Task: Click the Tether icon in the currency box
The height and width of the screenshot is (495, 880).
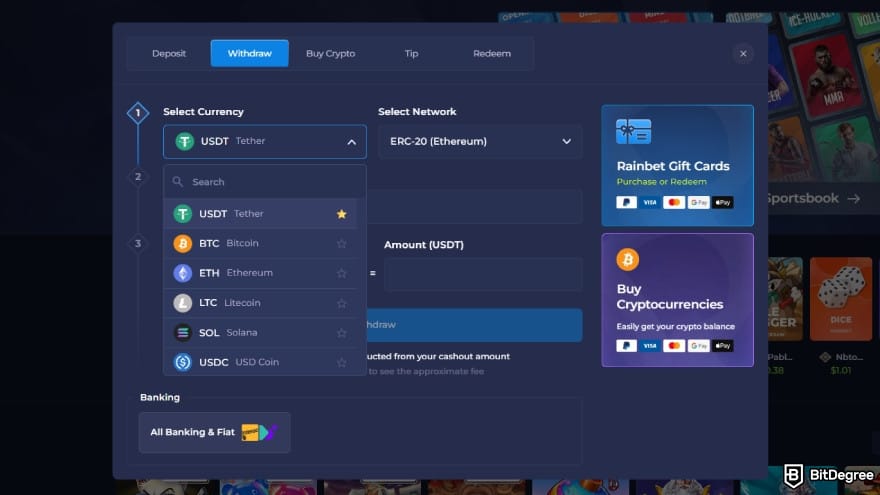Action: pyautogui.click(x=185, y=141)
